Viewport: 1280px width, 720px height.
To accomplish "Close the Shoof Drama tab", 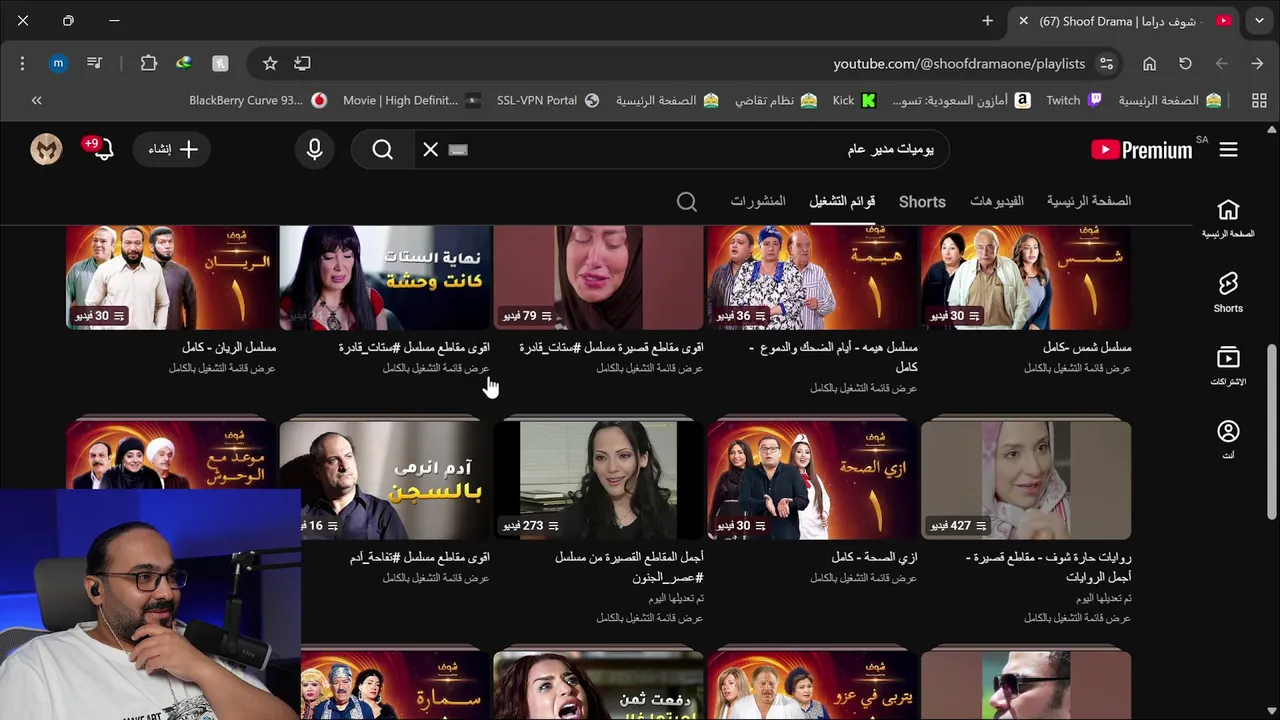I will coord(1023,20).
